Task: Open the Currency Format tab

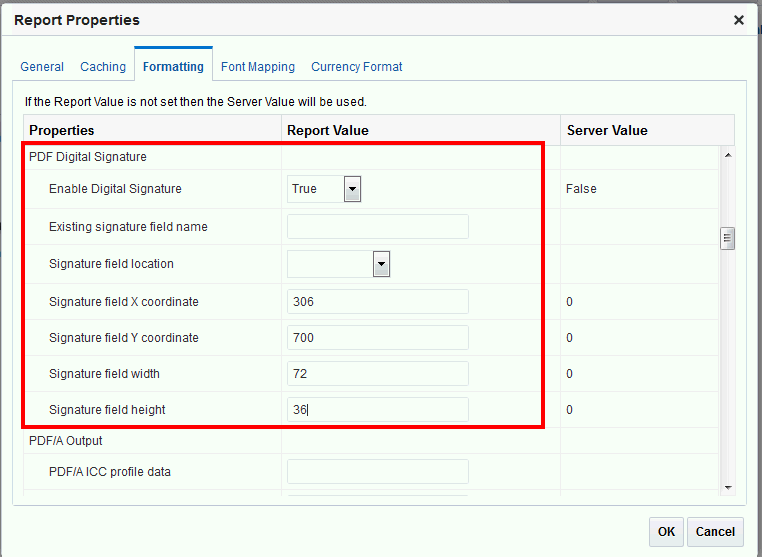Action: tap(357, 67)
